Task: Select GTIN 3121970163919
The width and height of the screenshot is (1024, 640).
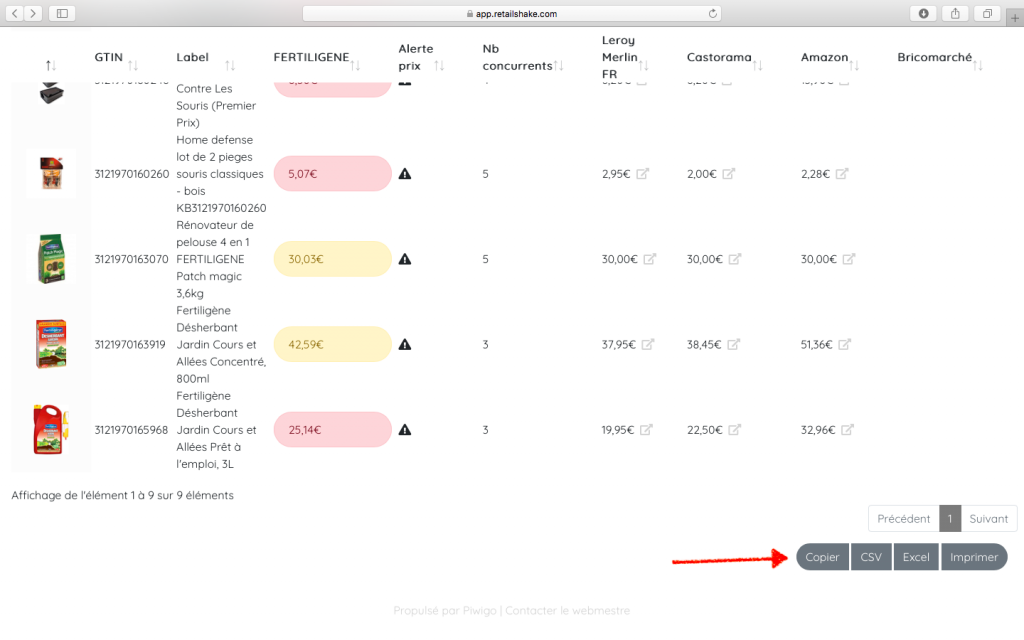Action: (130, 344)
